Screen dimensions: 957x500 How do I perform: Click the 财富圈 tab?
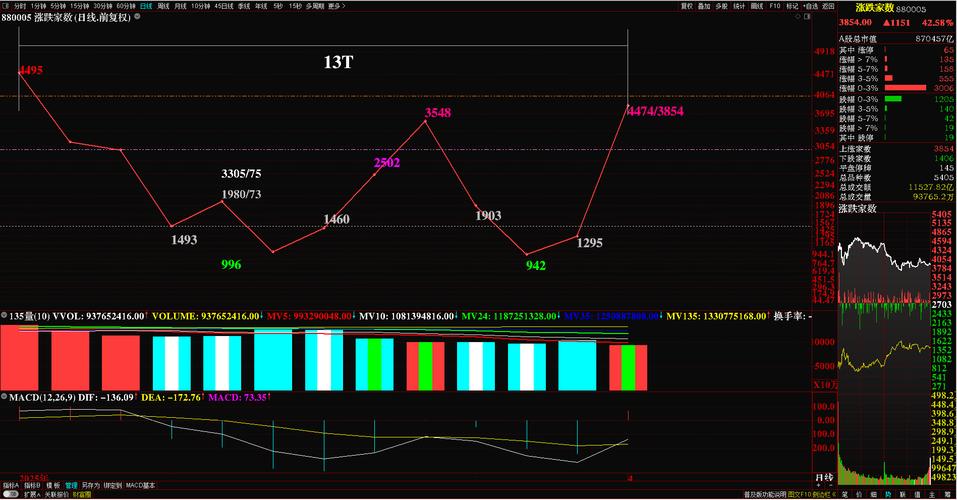pos(82,495)
